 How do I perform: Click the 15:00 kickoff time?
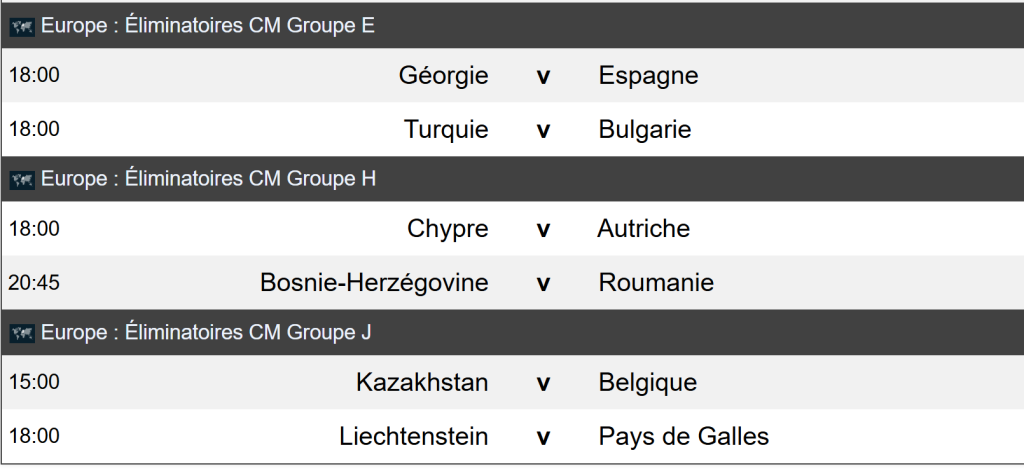pos(34,382)
